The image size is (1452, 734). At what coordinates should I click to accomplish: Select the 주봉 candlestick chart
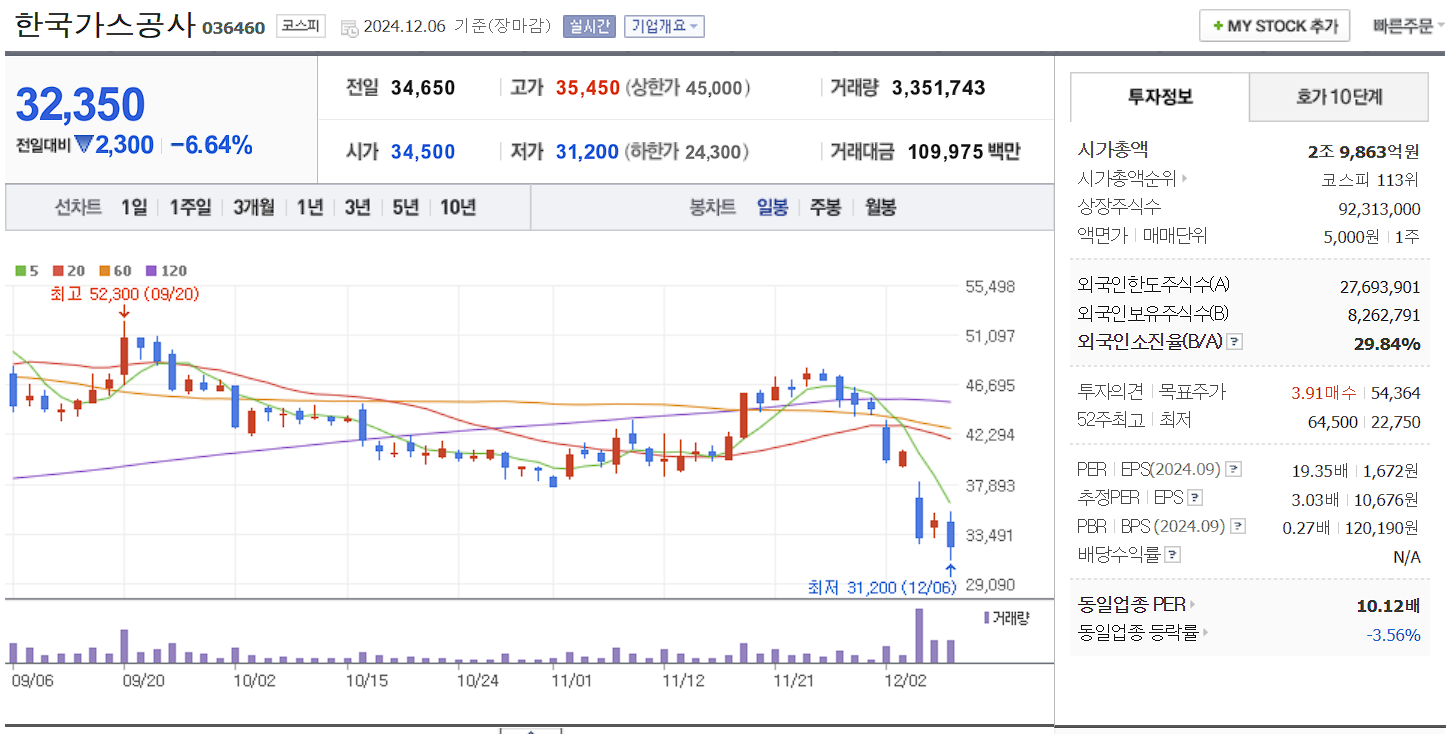point(825,207)
